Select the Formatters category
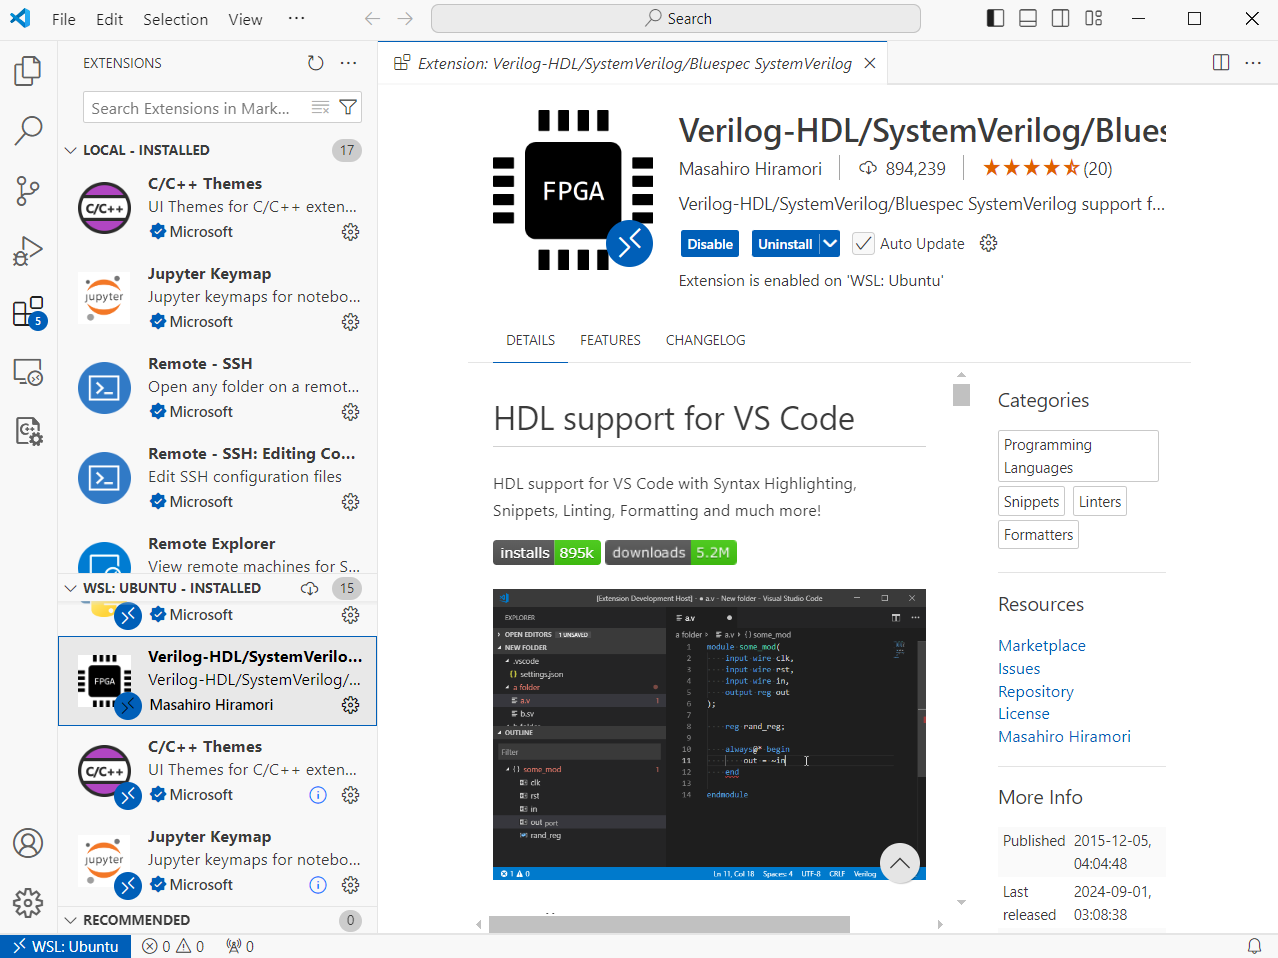This screenshot has width=1278, height=958. 1038,535
